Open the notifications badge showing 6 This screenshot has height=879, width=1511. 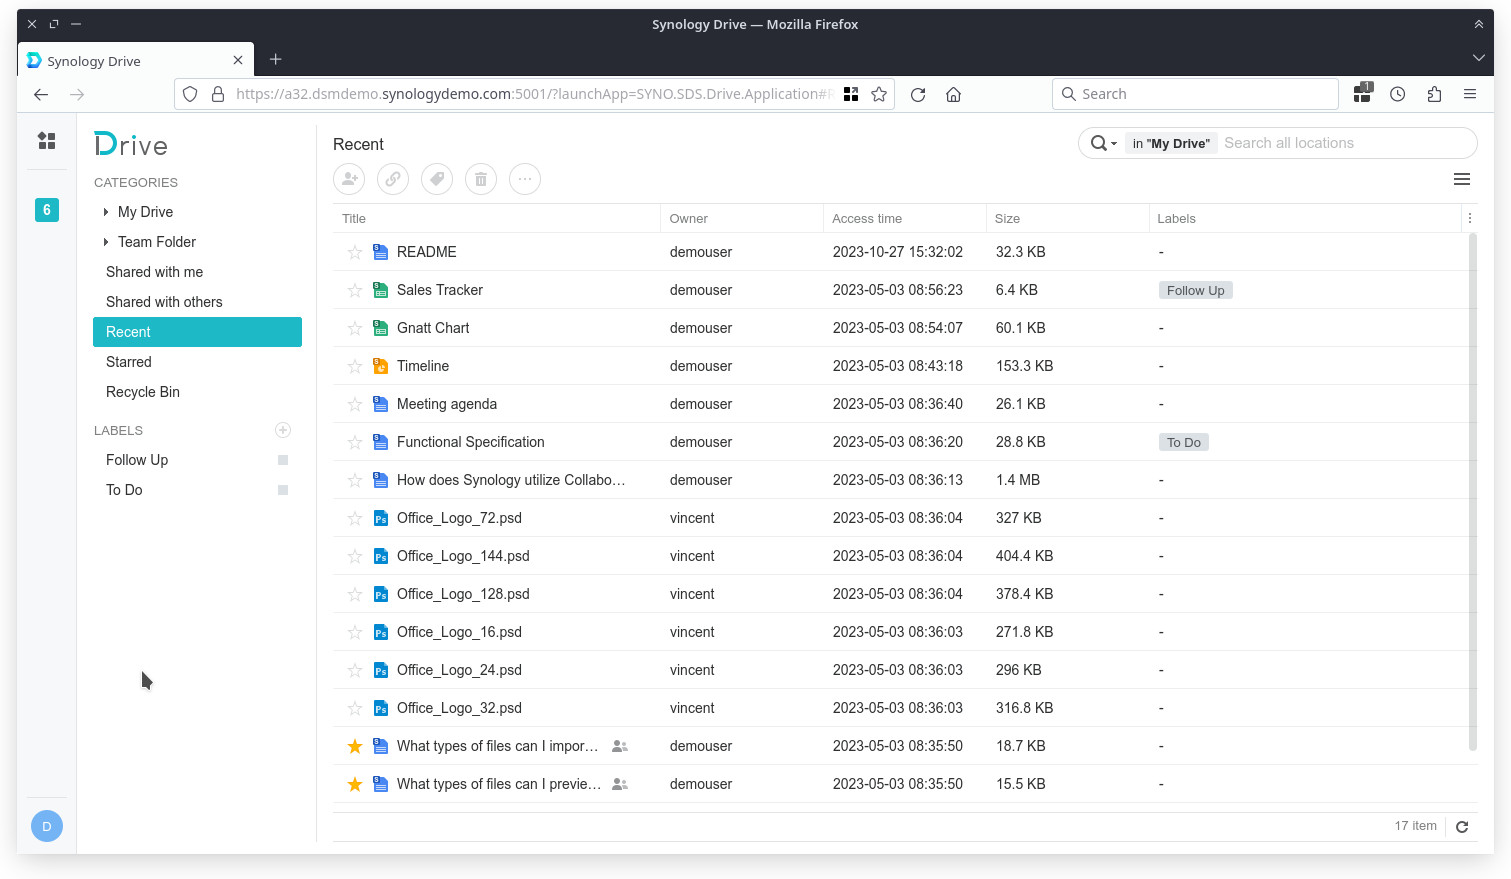(x=46, y=210)
